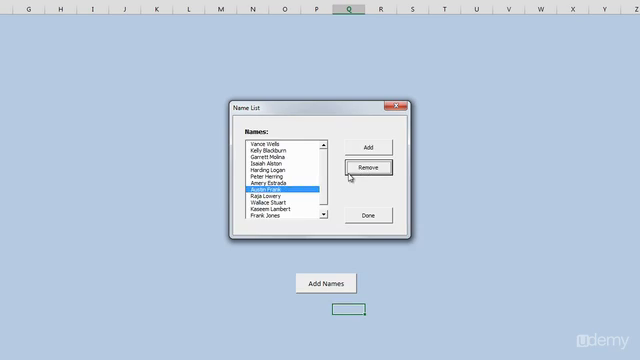Select column S header

pos(413,9)
